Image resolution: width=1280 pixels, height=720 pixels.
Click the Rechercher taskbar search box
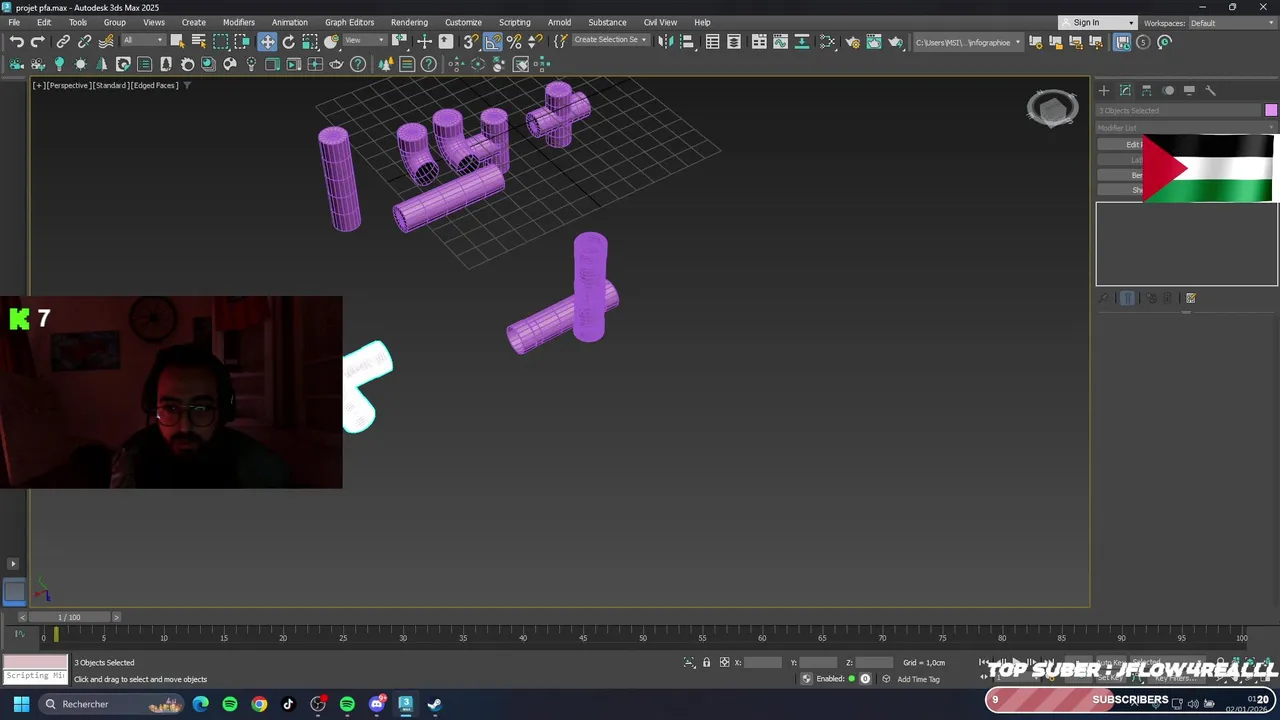coord(110,704)
